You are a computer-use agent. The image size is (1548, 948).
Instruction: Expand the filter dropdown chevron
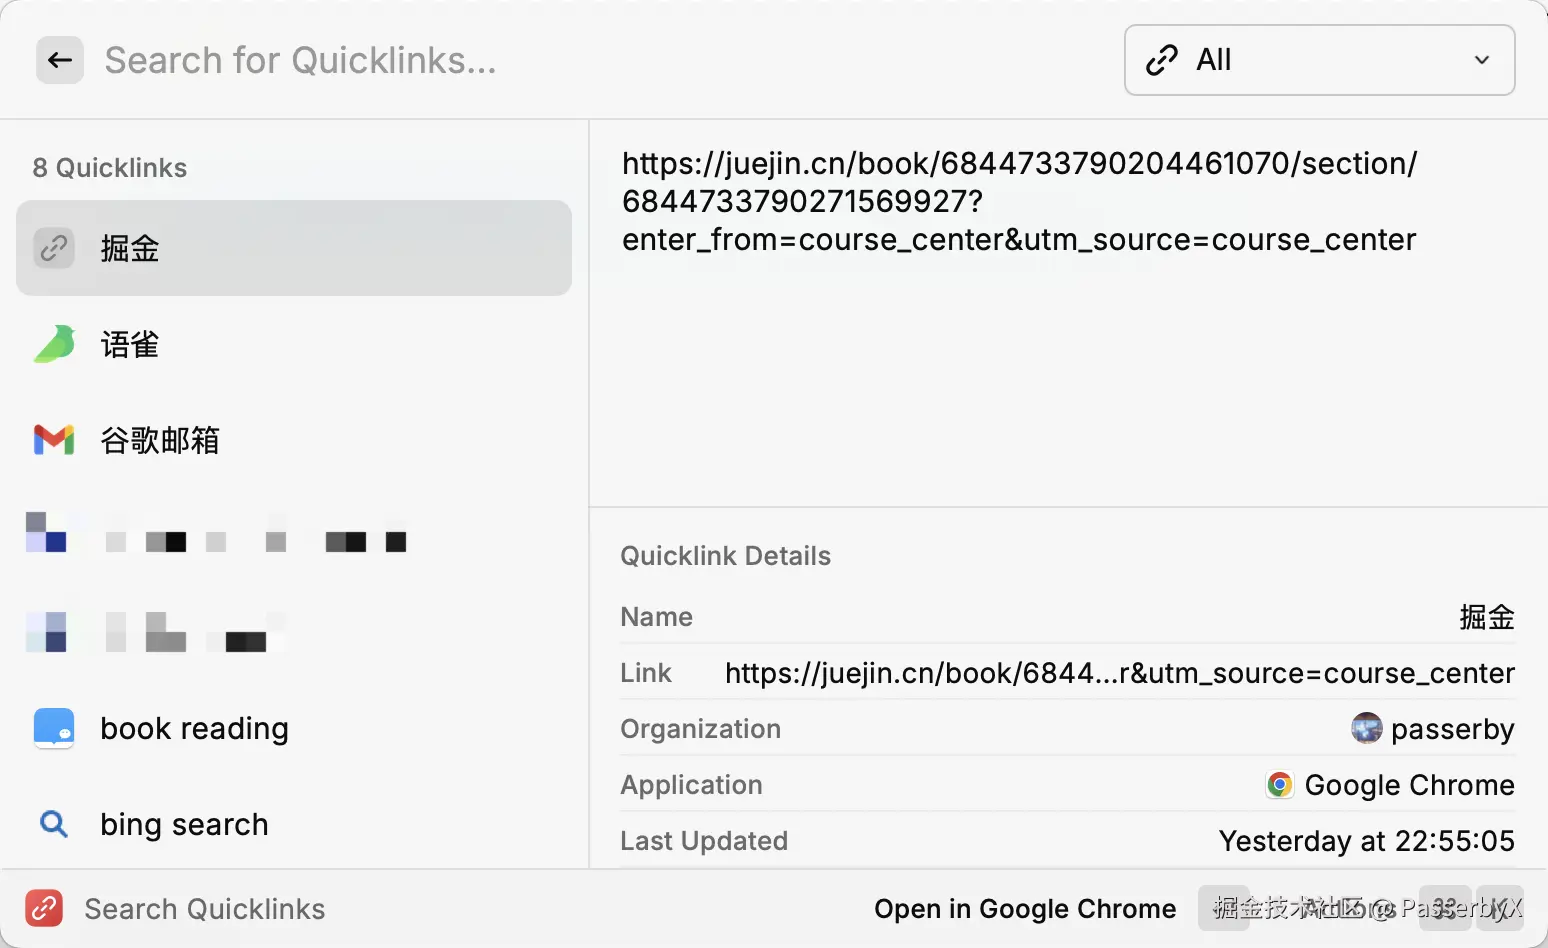click(1482, 60)
